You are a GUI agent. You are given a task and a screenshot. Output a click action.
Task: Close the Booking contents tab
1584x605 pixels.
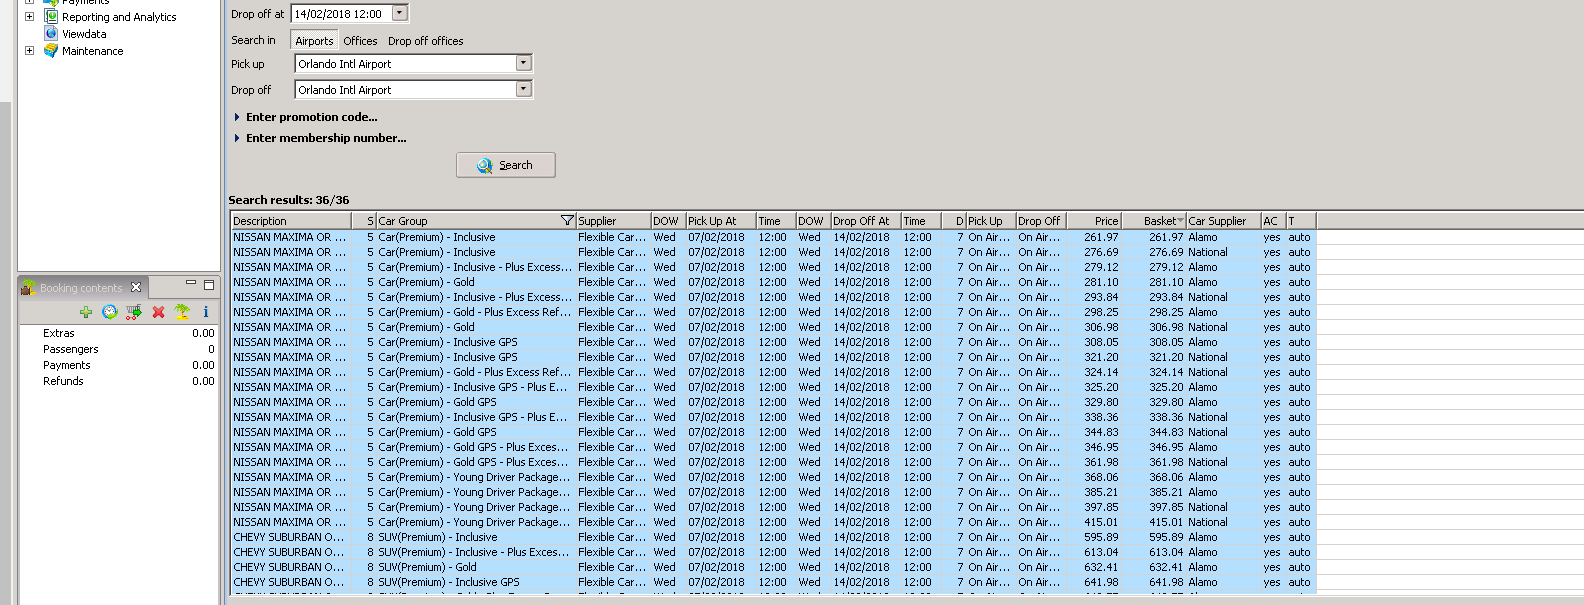(x=136, y=288)
